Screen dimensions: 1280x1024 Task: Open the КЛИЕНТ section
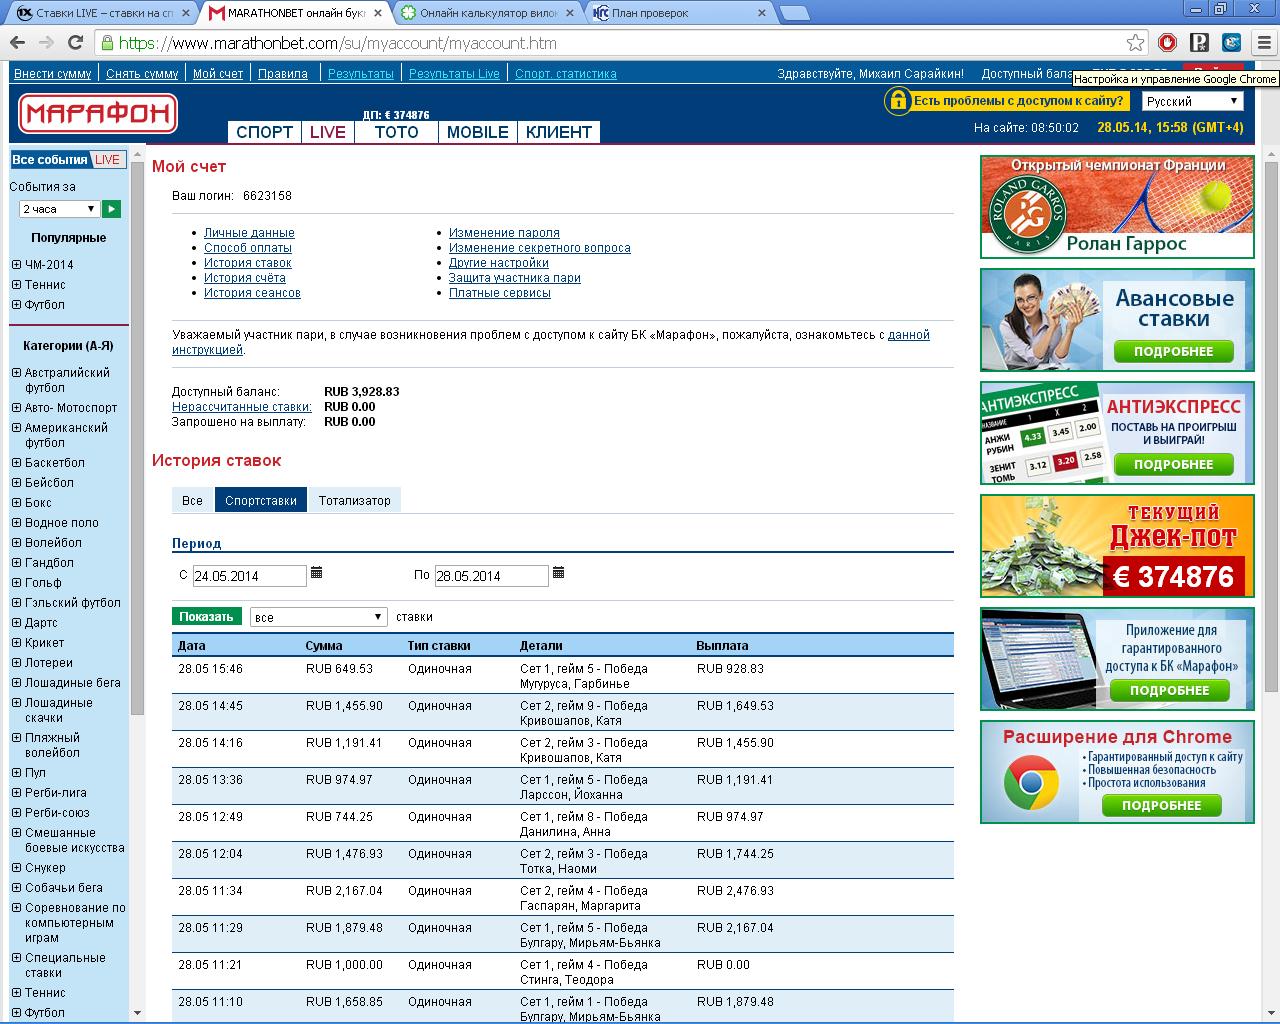pyautogui.click(x=559, y=132)
